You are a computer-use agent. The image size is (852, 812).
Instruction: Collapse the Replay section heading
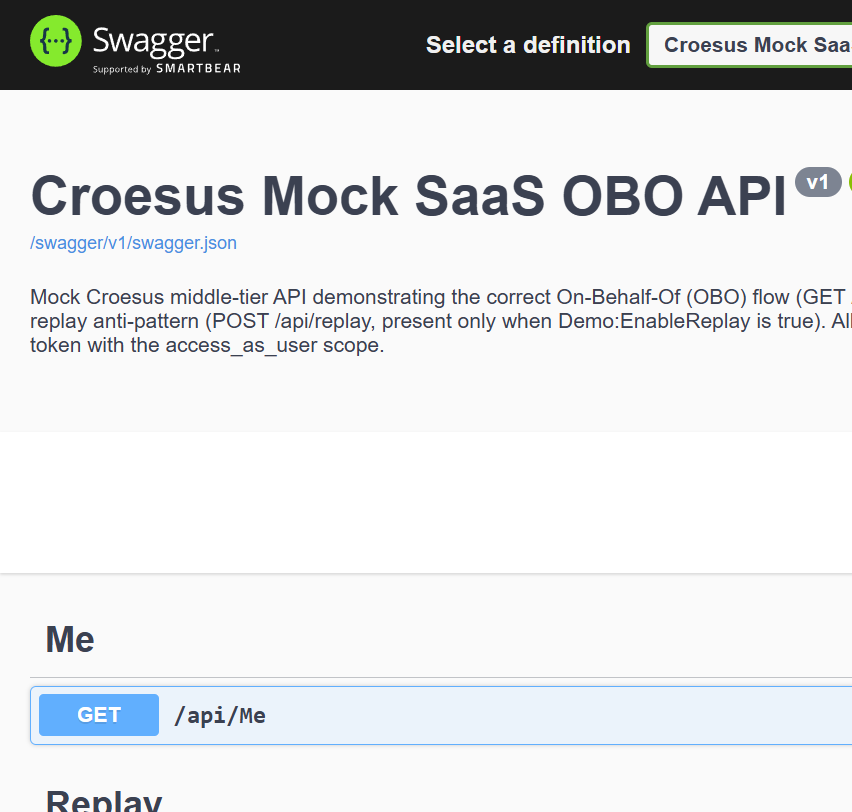(104, 801)
